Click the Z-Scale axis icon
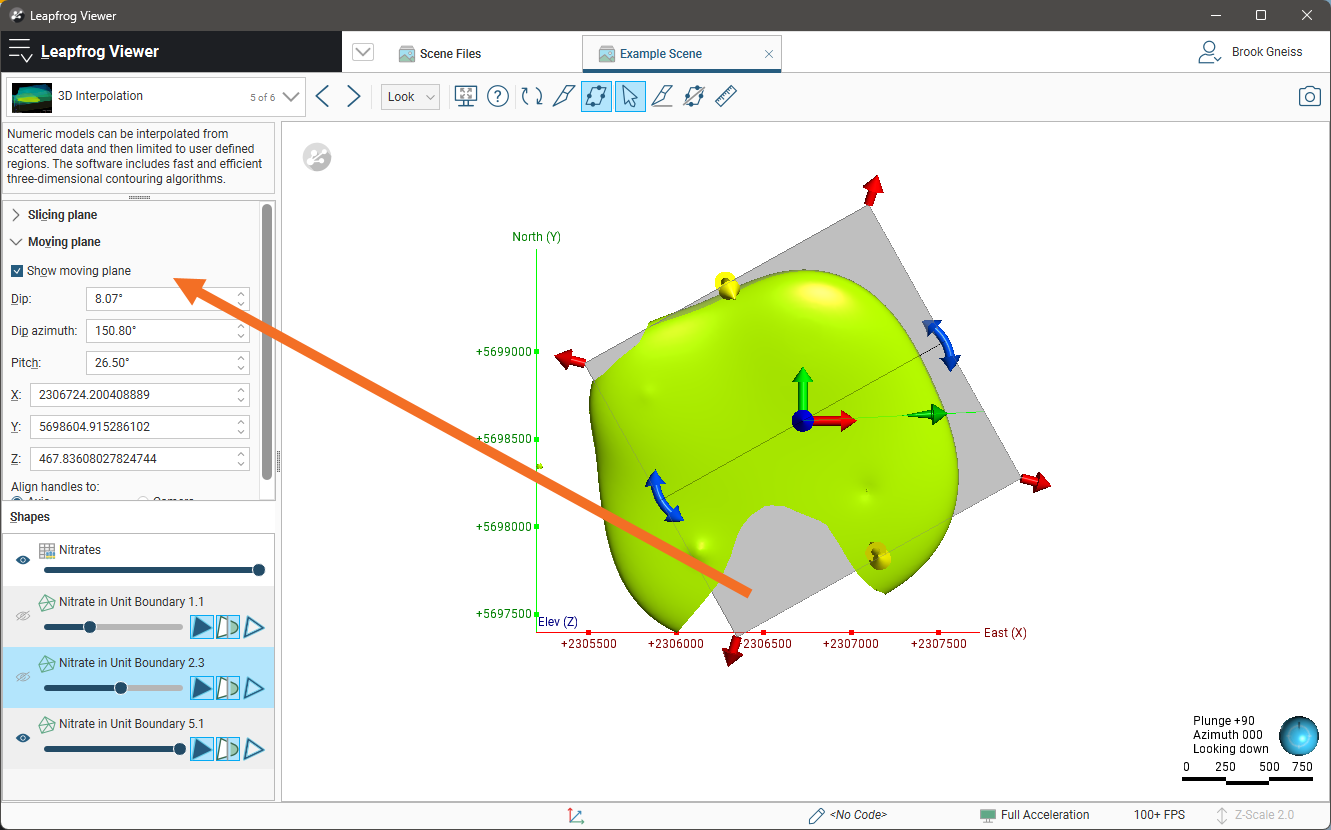The width and height of the screenshot is (1331, 830). [1222, 815]
